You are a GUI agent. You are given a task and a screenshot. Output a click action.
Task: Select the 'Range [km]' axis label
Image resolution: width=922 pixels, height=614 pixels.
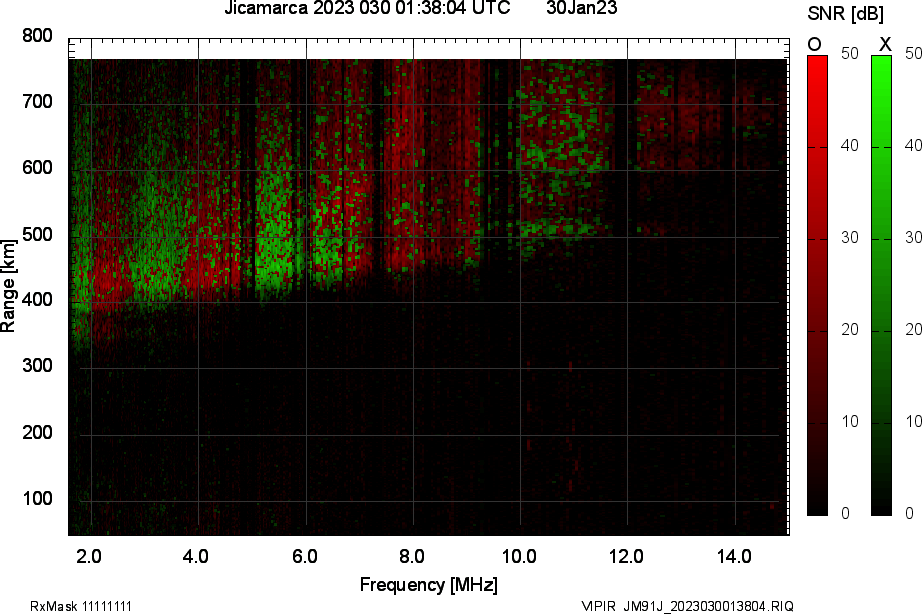tap(9, 285)
